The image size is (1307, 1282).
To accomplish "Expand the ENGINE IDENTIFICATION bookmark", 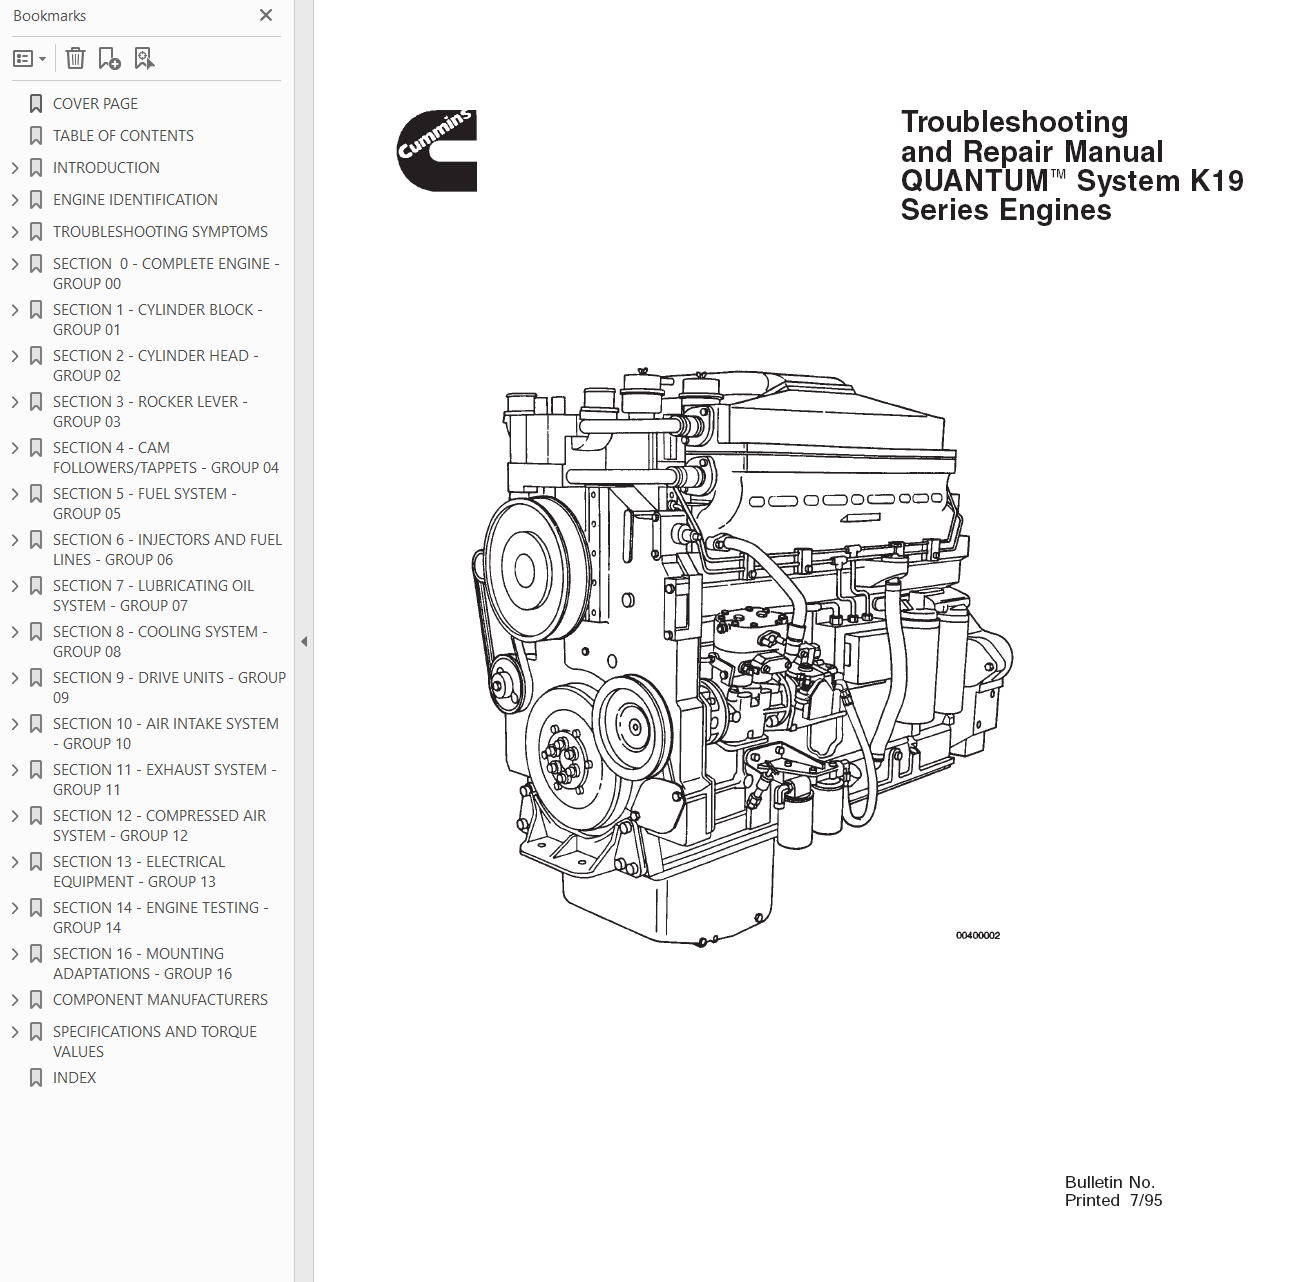I will tap(15, 200).
